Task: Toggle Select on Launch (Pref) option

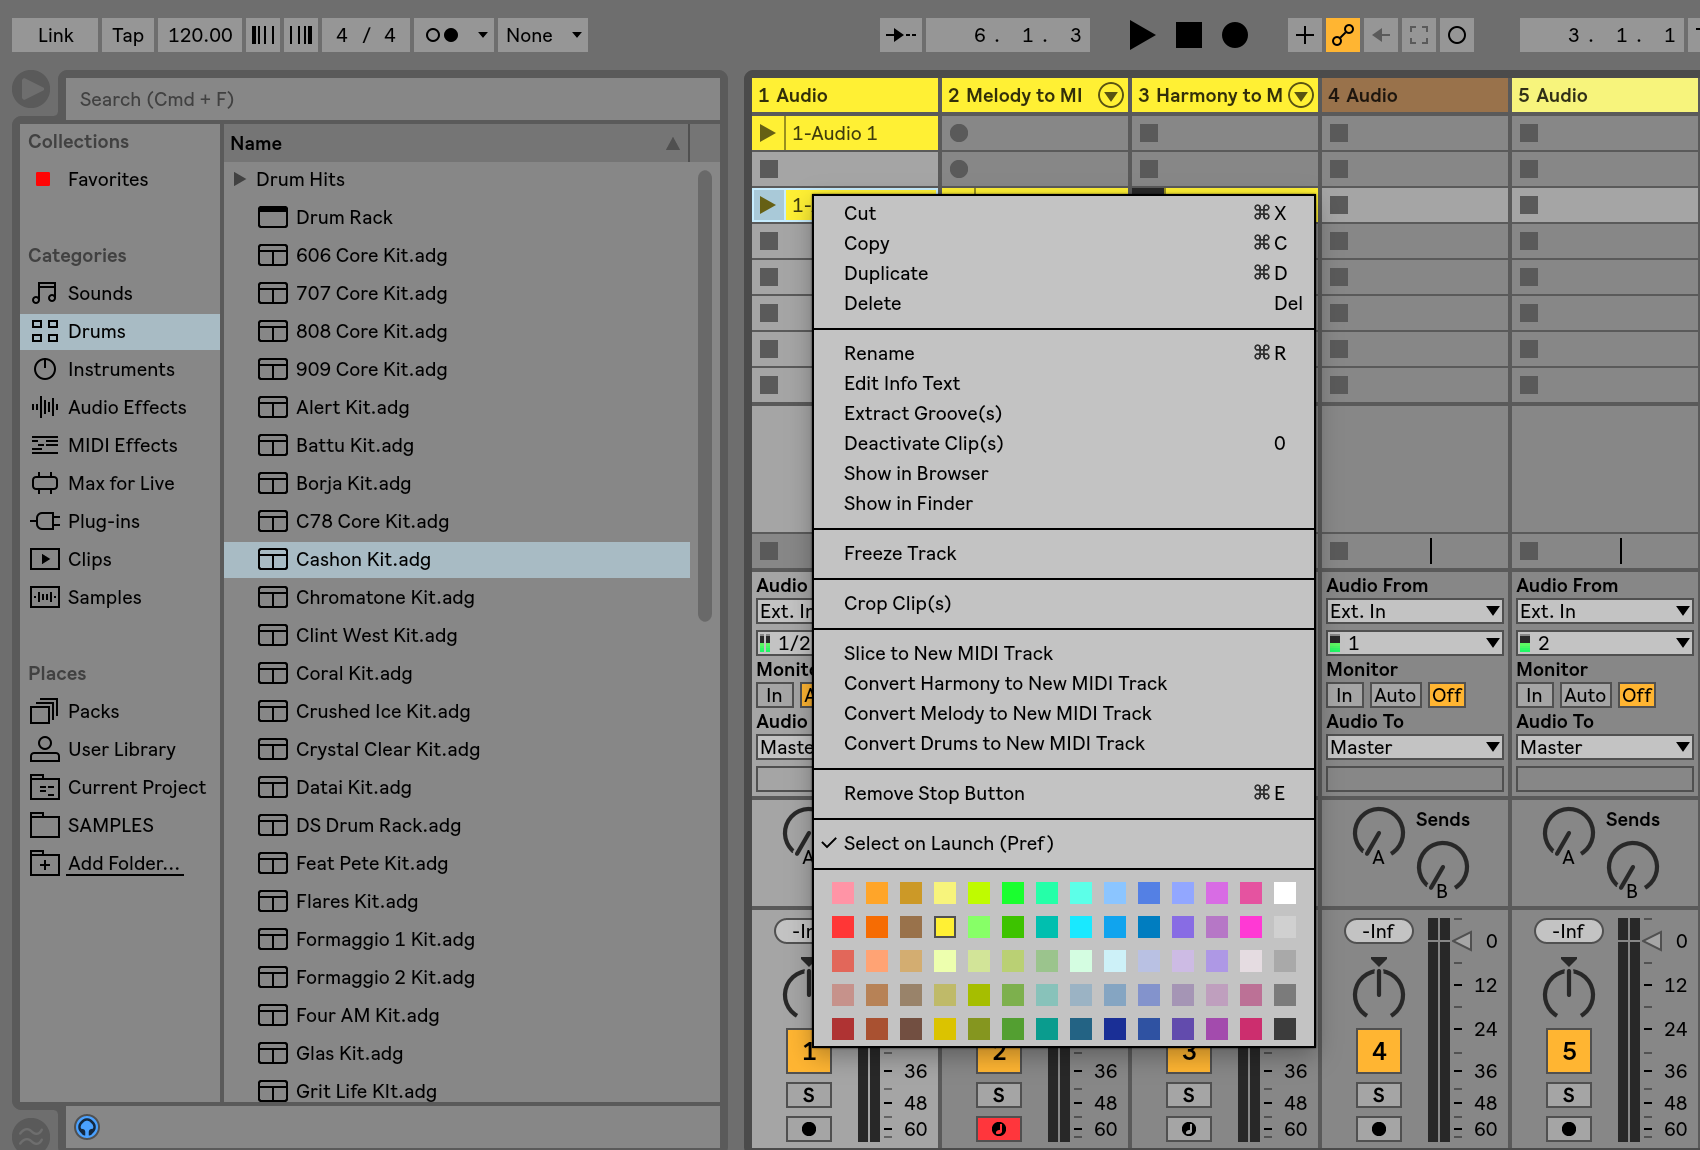Action: (x=1064, y=843)
